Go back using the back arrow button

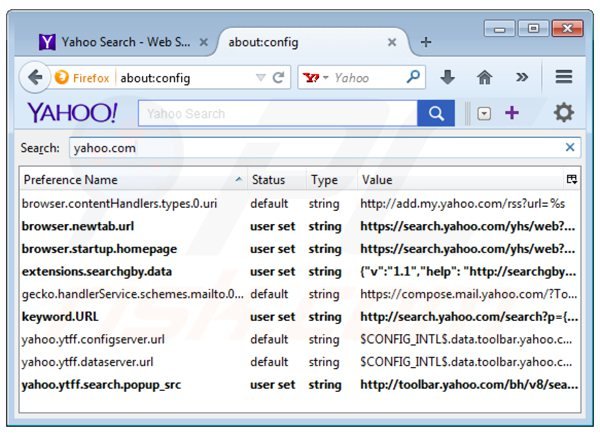pyautogui.click(x=35, y=78)
